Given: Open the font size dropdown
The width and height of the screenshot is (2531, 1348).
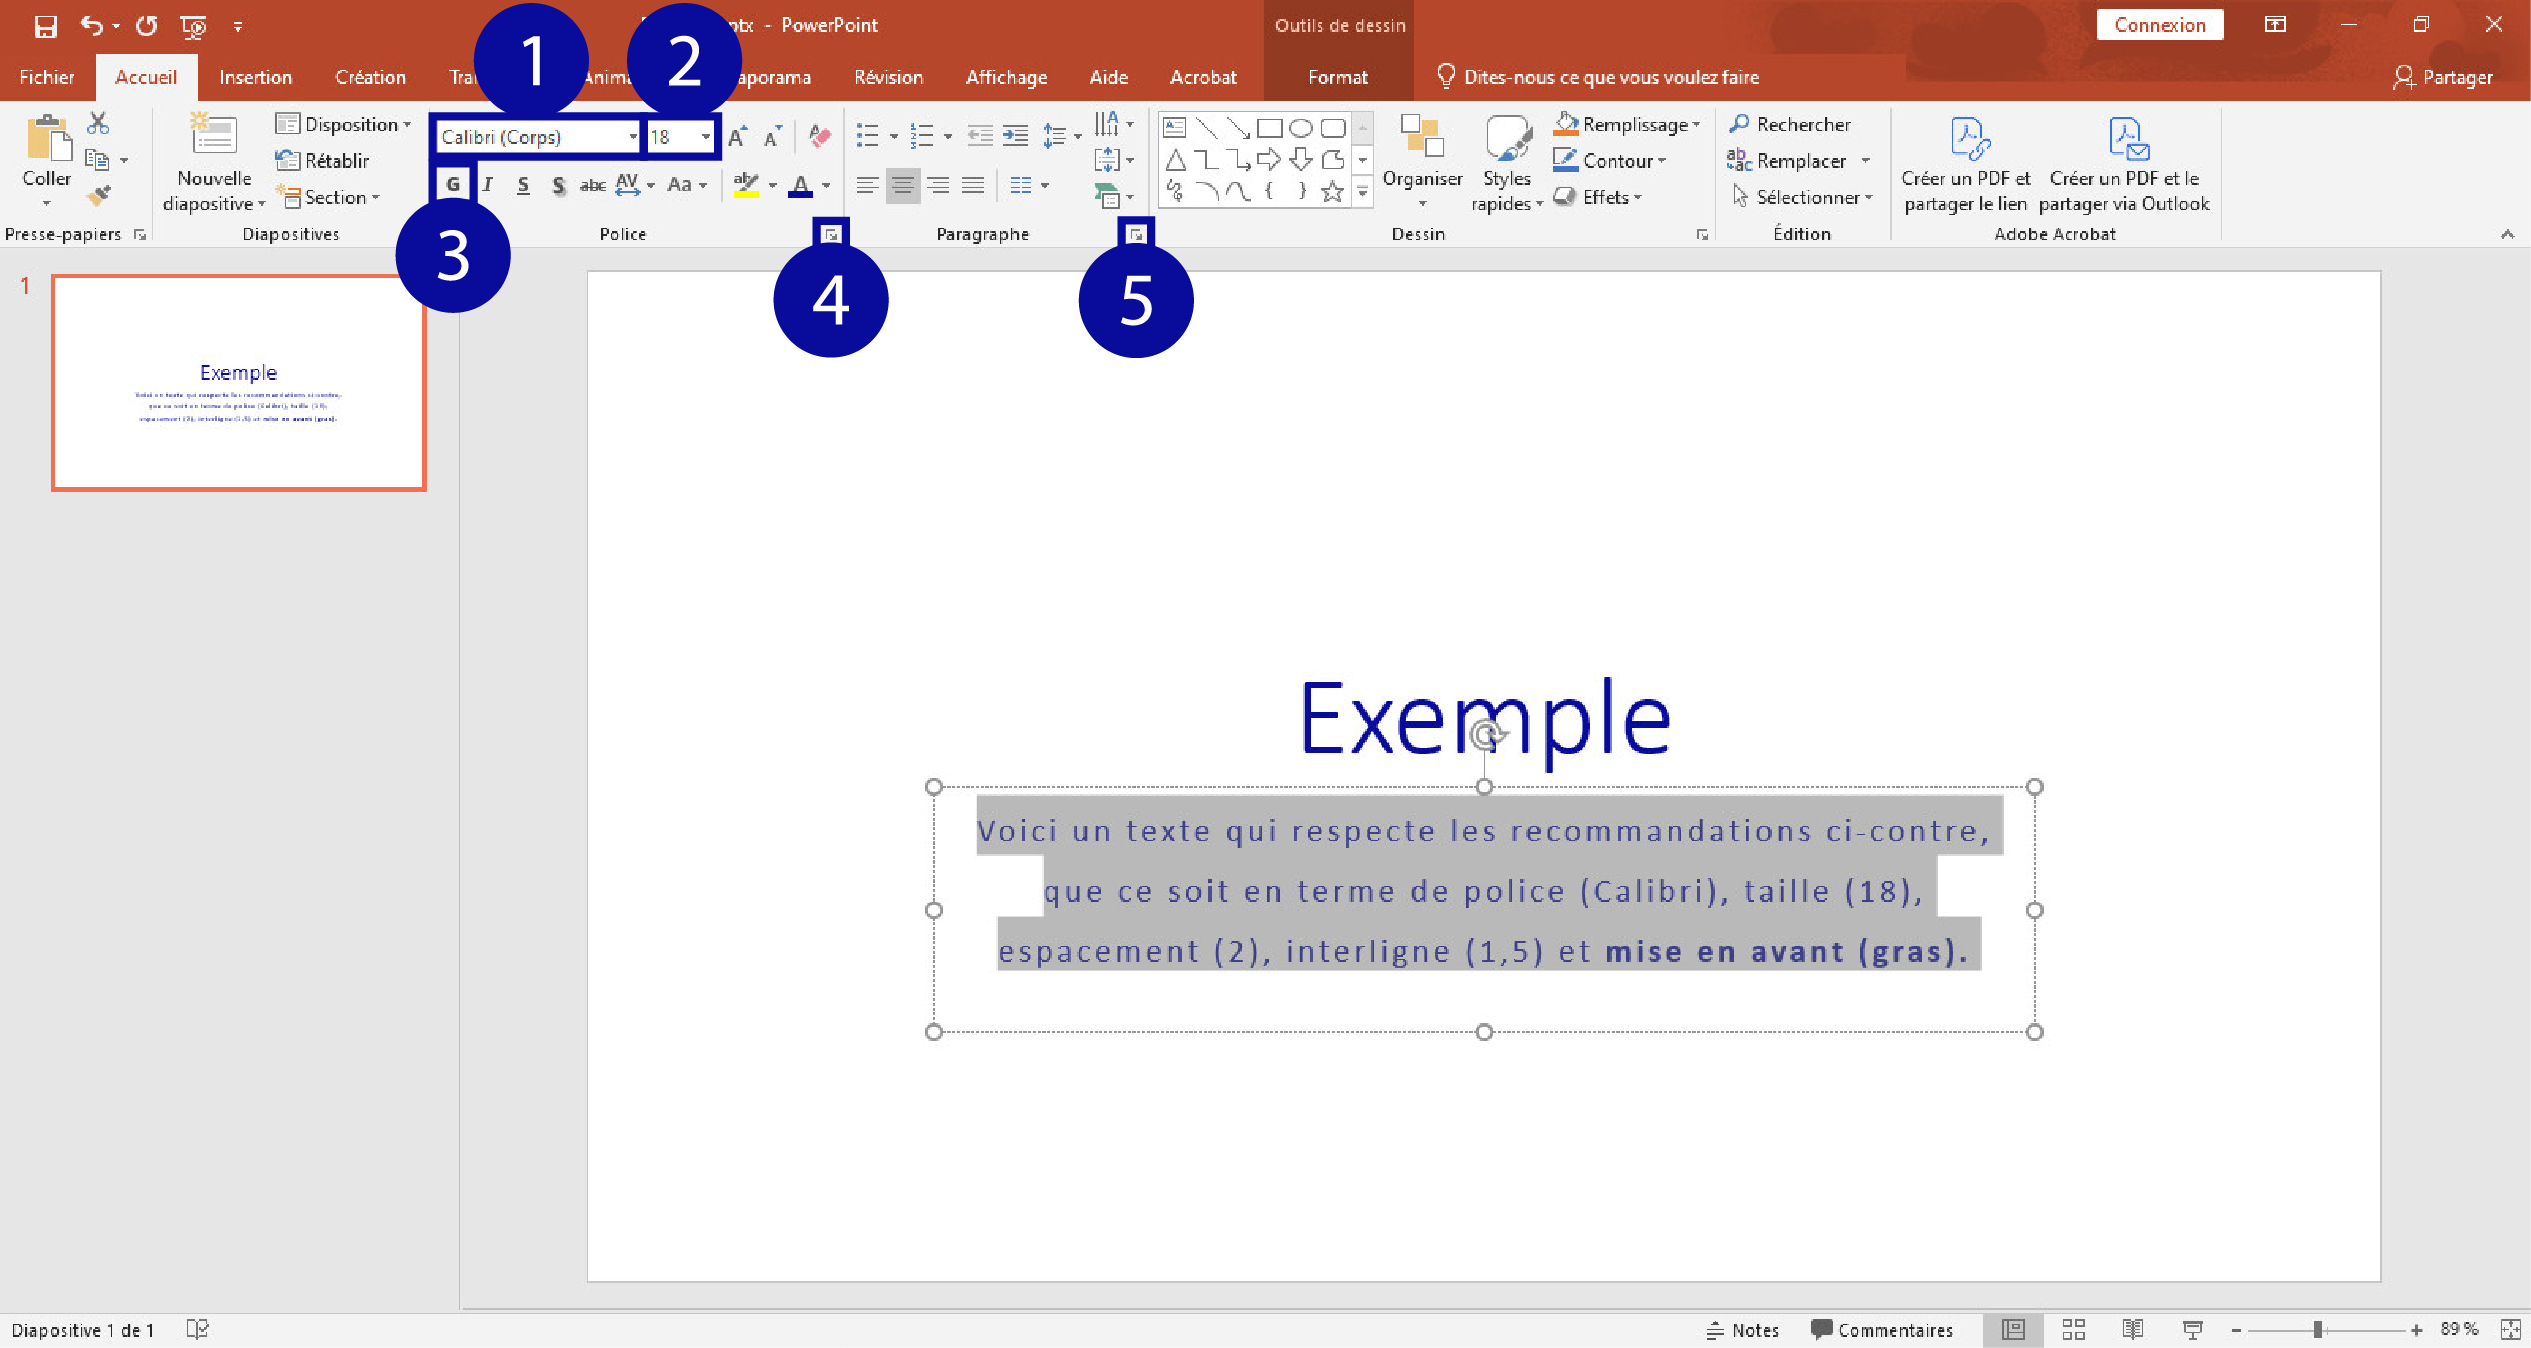Looking at the screenshot, I should point(706,136).
